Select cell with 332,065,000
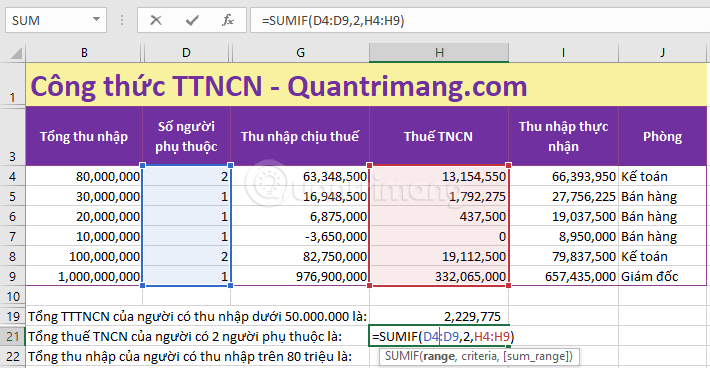 pyautogui.click(x=439, y=276)
